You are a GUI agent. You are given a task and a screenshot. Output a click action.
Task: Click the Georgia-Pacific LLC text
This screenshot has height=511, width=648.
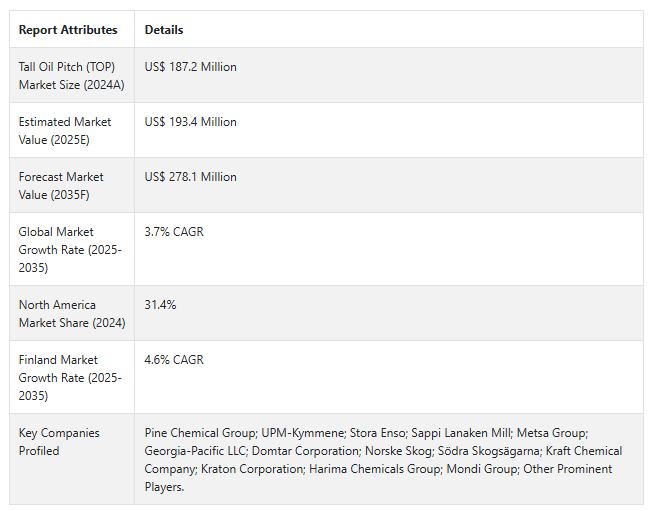coord(195,451)
